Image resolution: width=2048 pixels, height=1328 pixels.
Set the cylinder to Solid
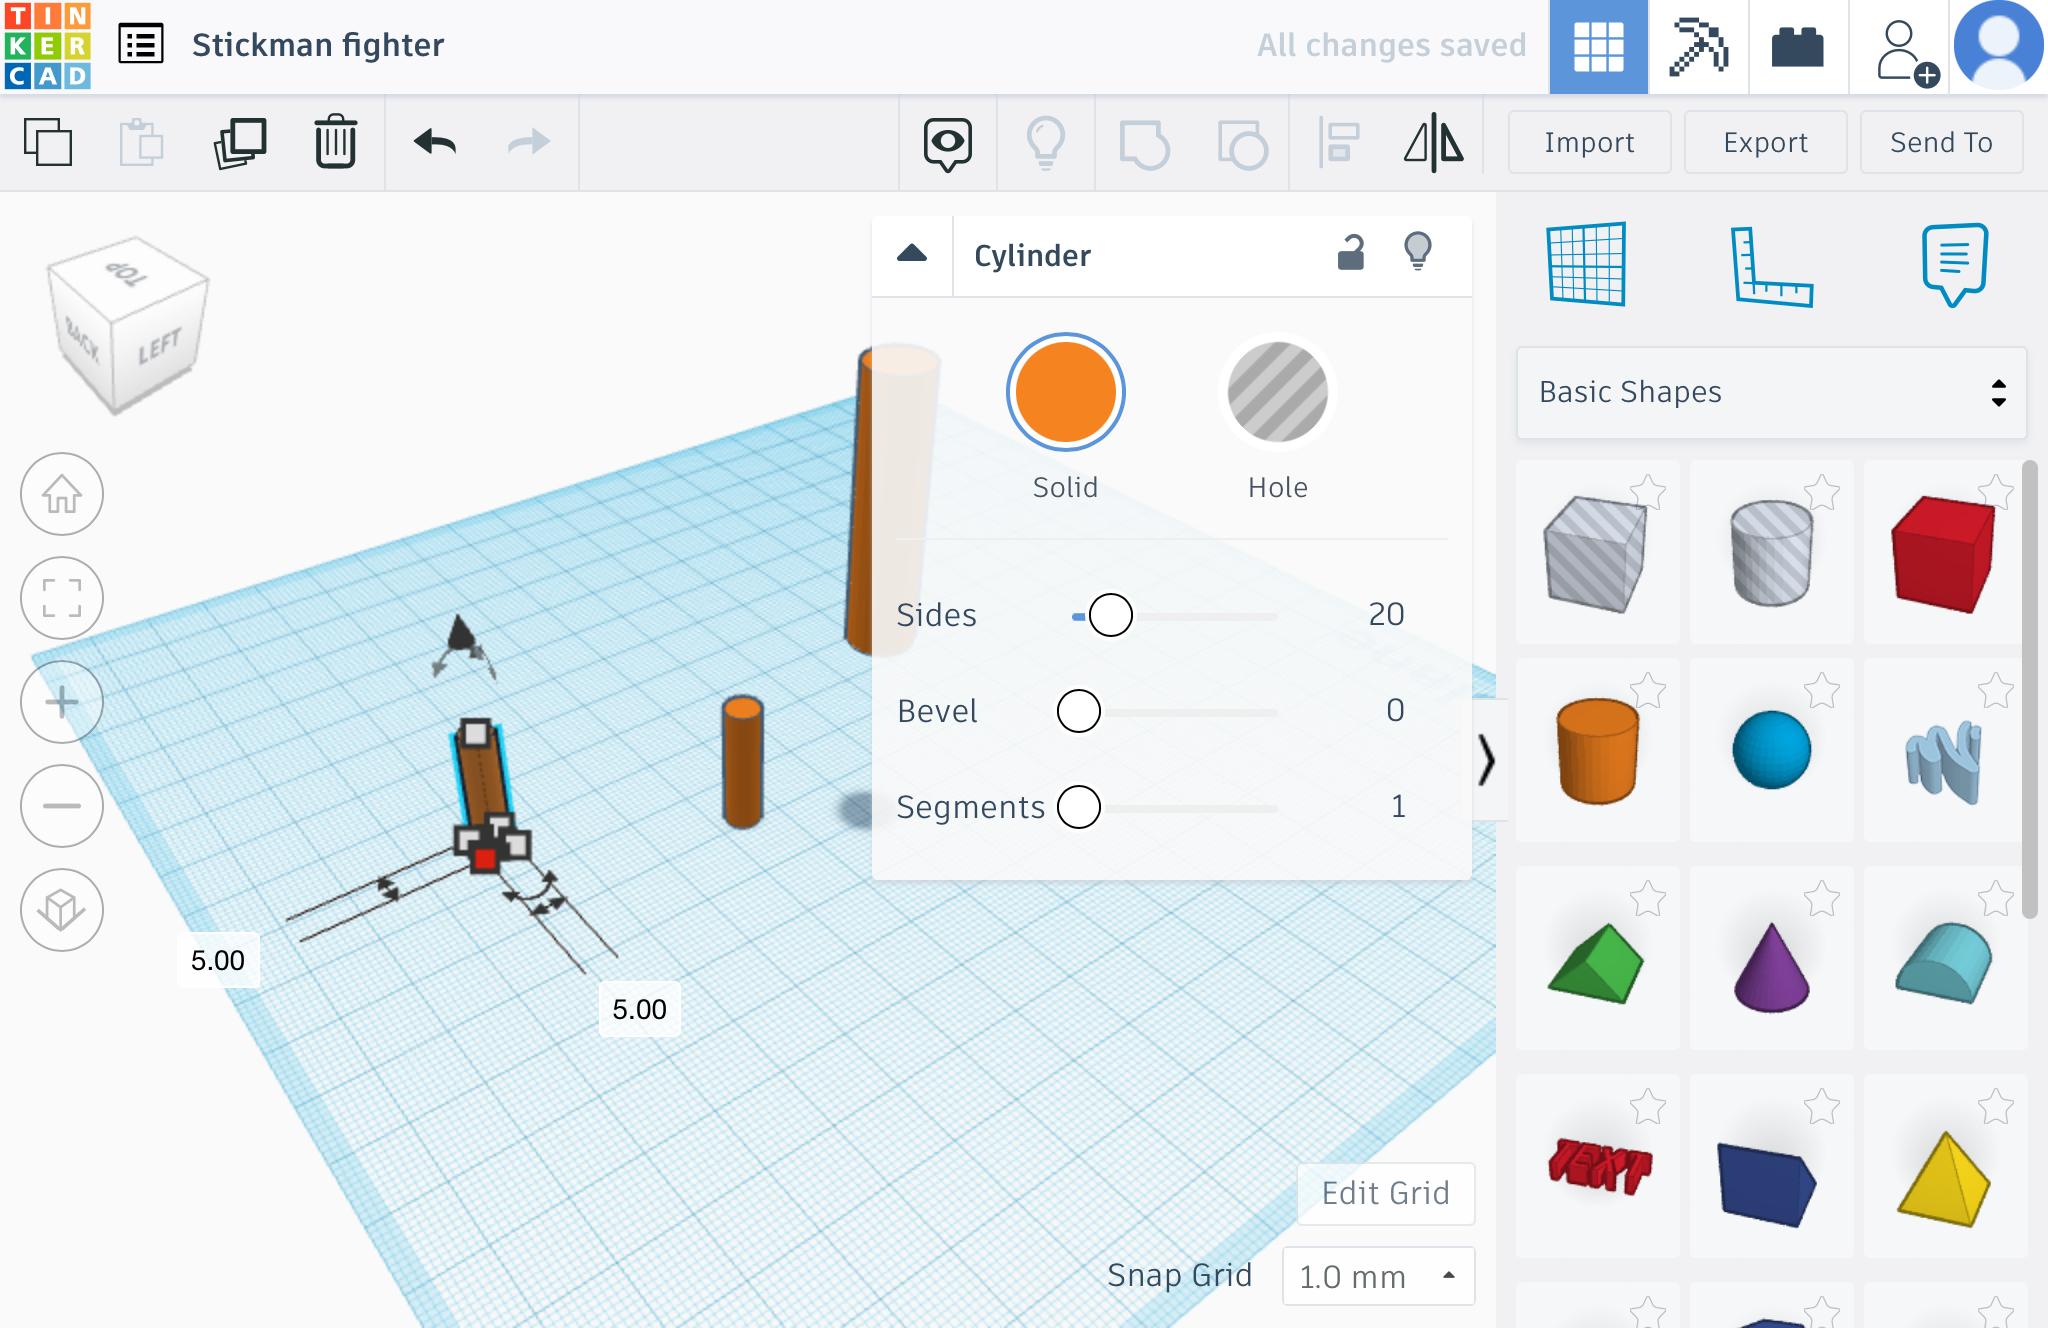point(1065,392)
